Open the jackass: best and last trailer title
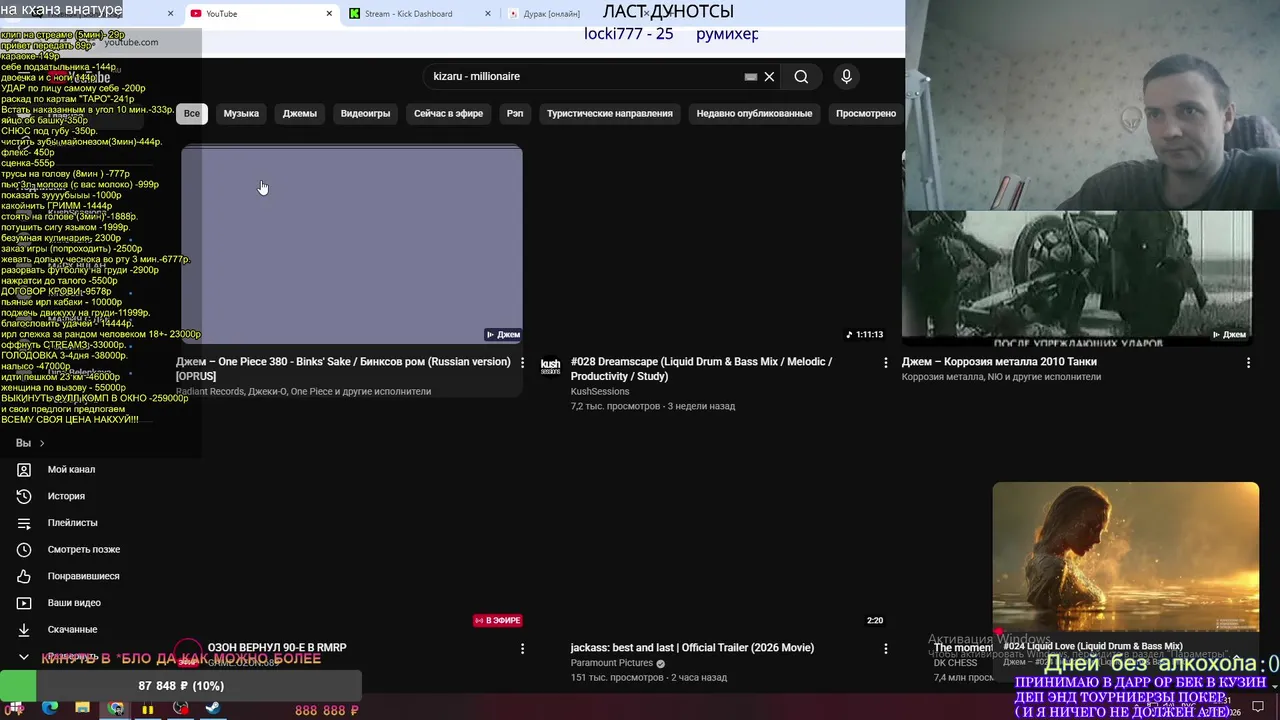1280x720 pixels. pyautogui.click(x=692, y=648)
